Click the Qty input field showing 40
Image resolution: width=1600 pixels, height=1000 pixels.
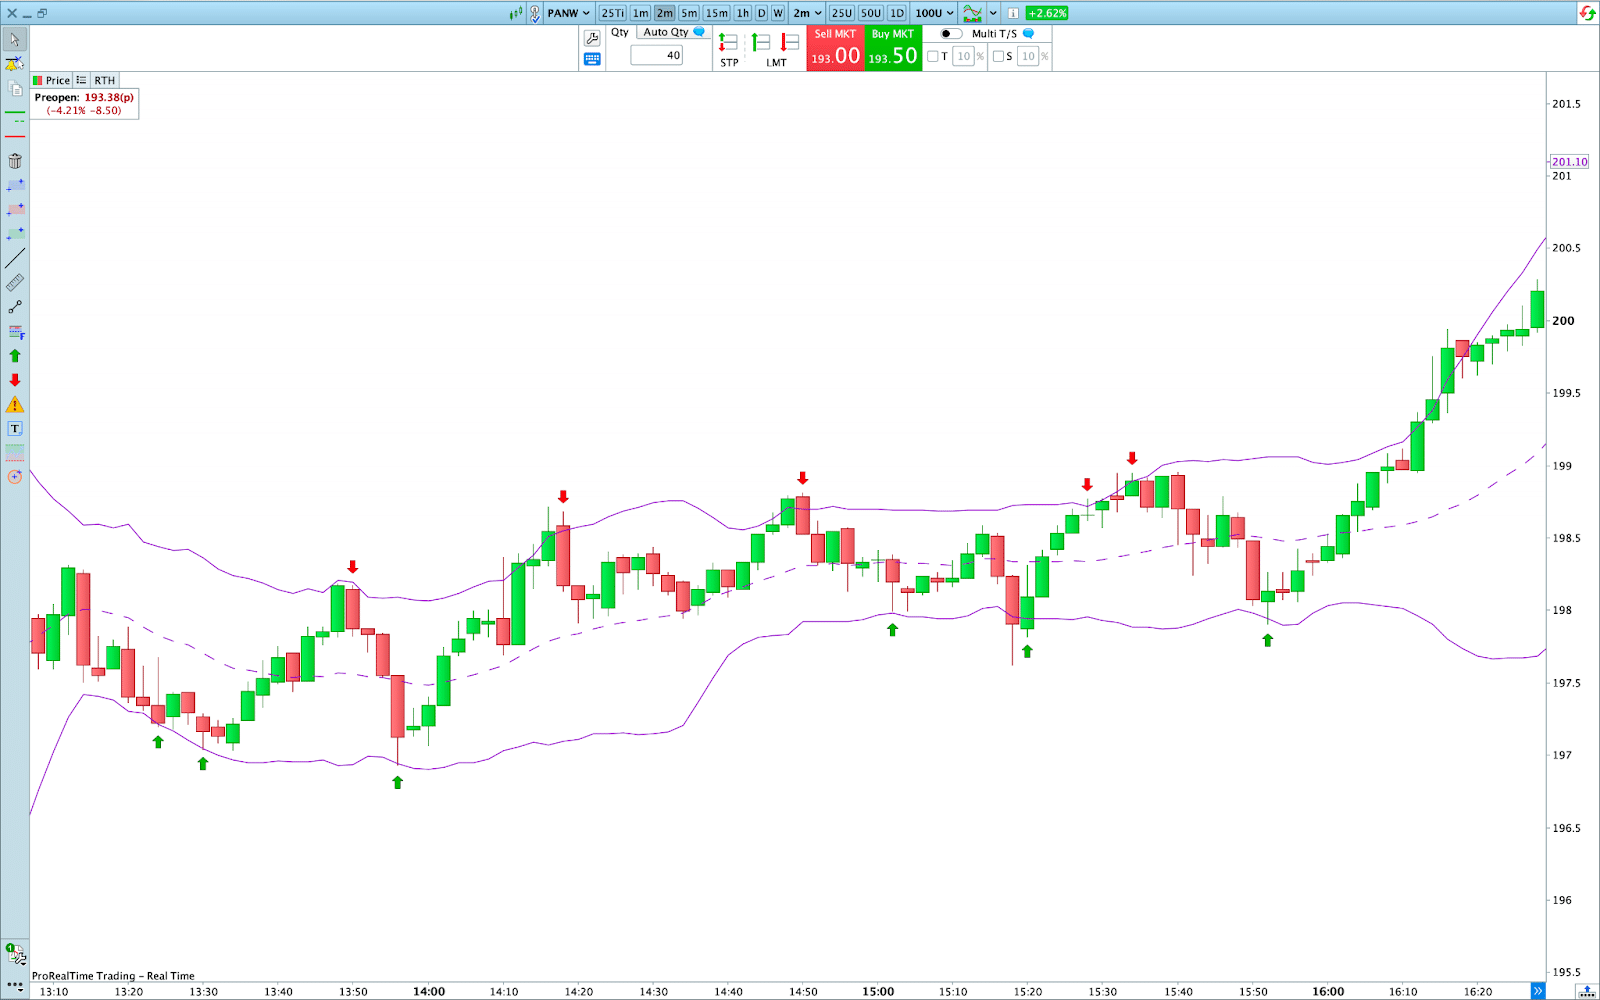tap(657, 56)
